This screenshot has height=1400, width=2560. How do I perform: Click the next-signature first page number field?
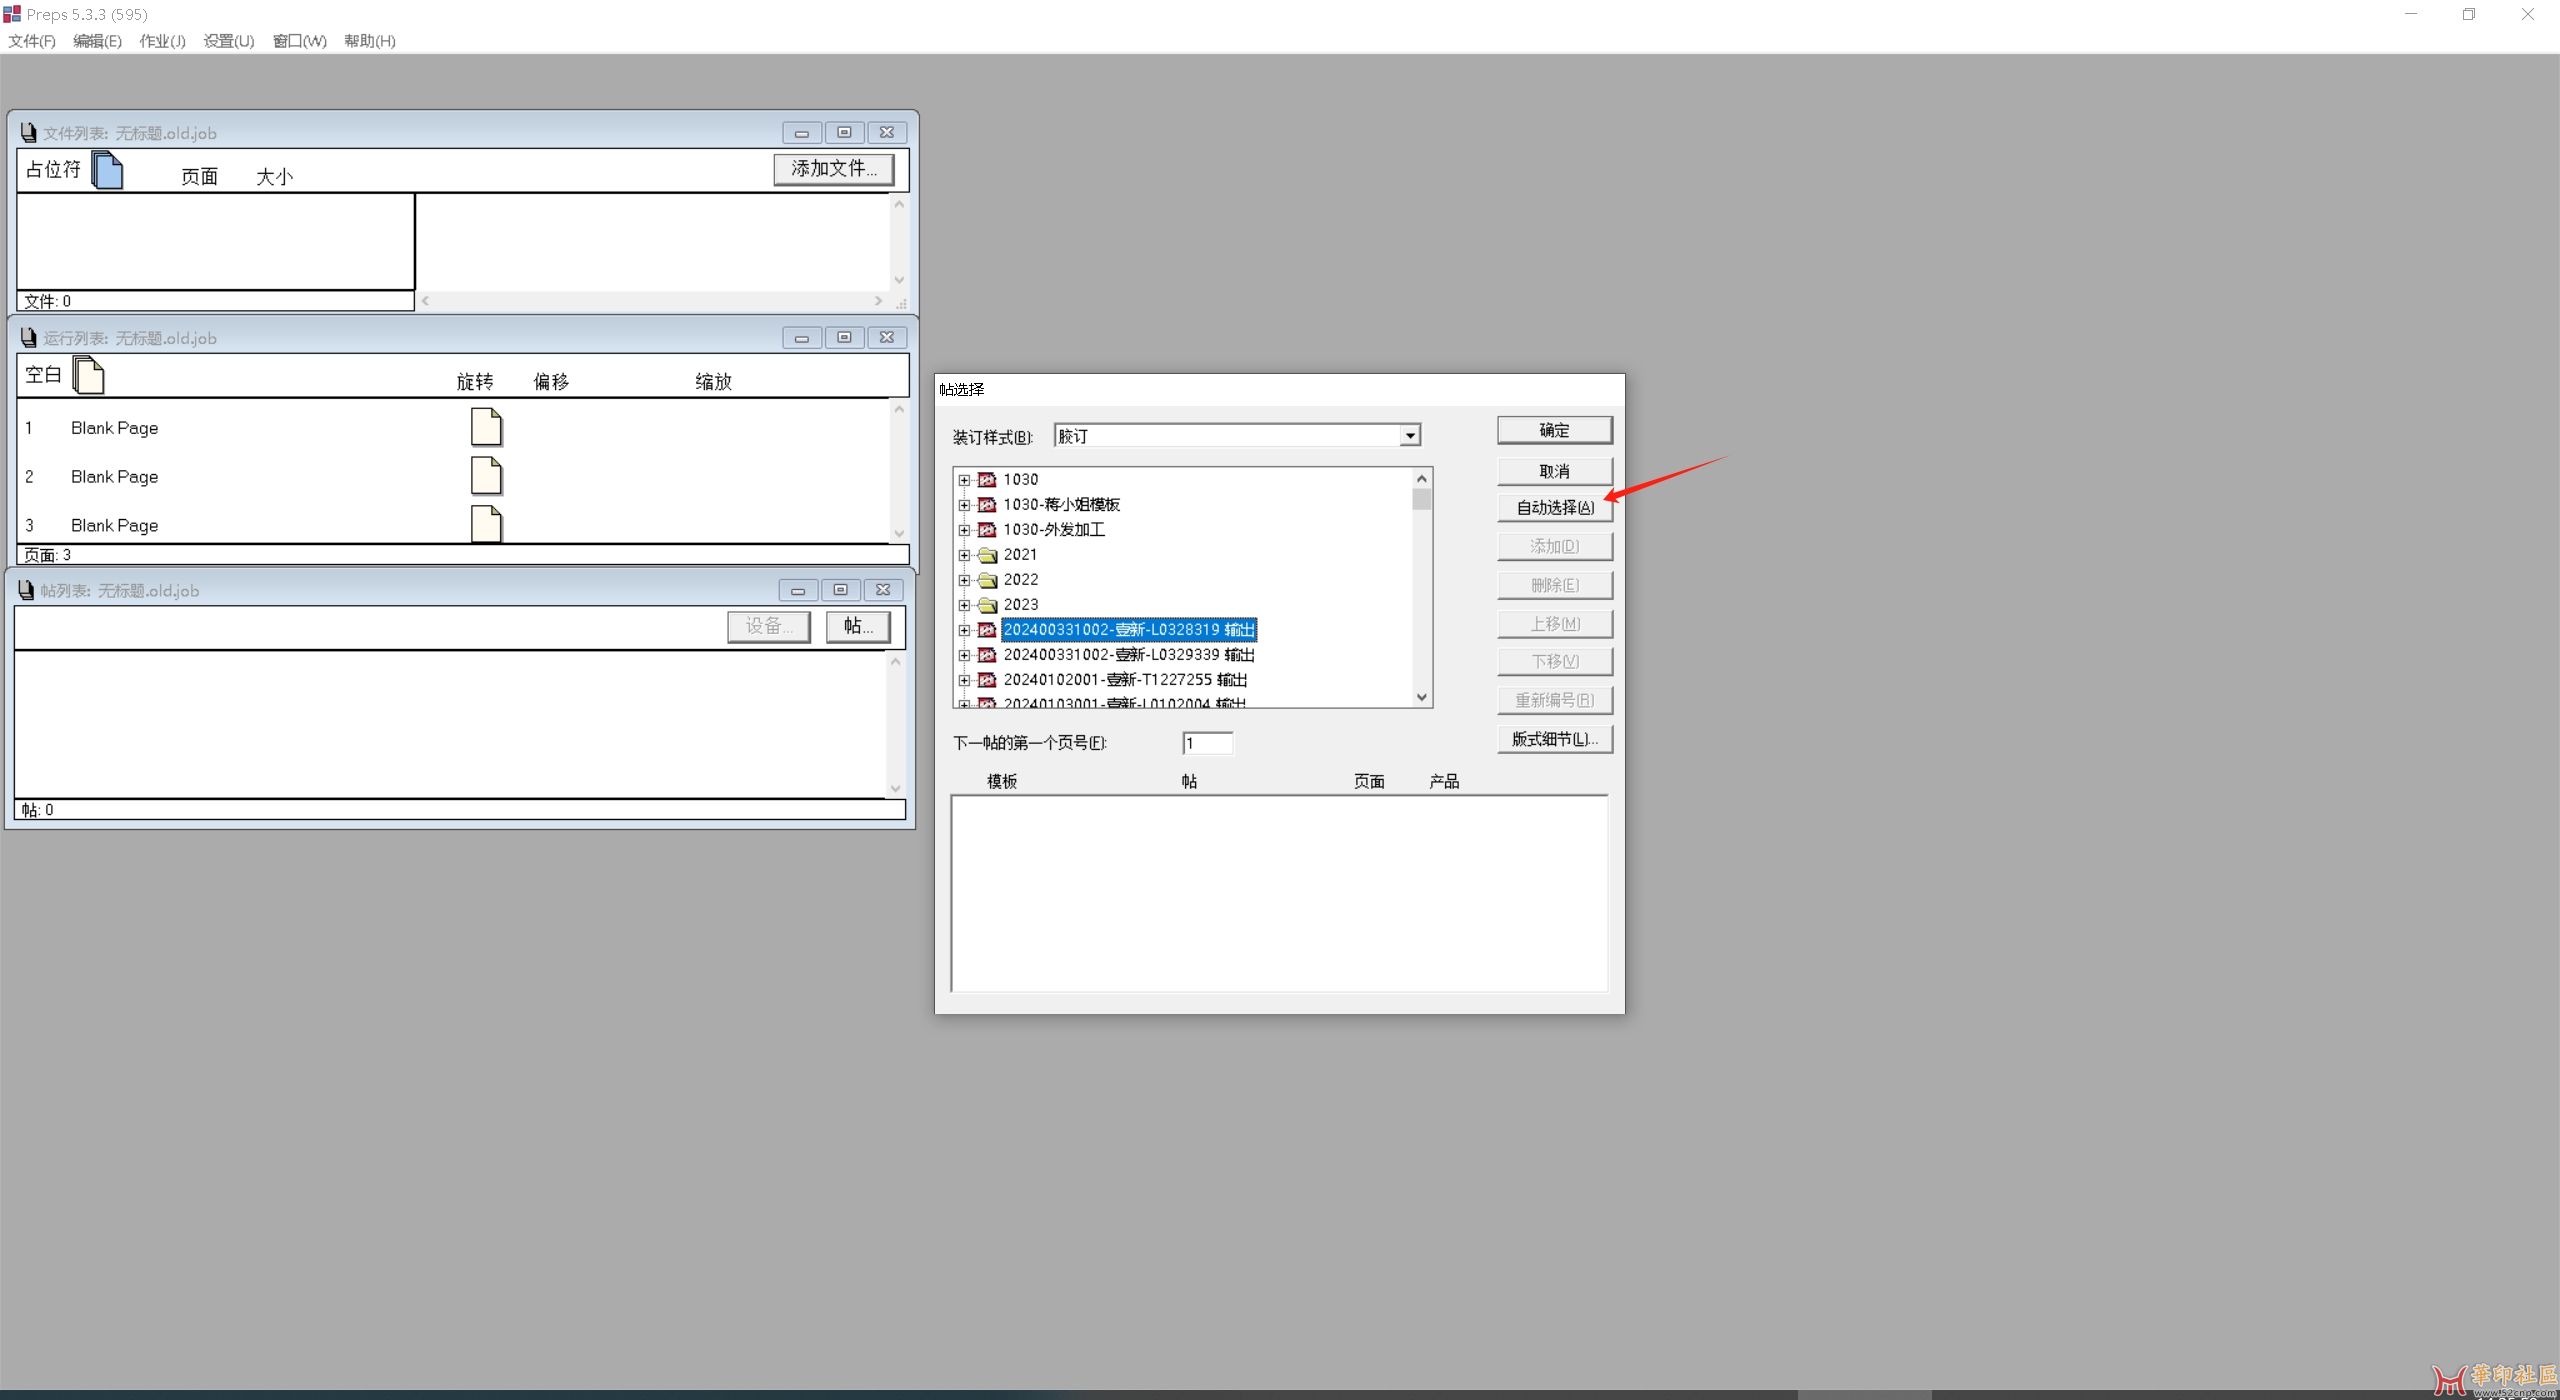tap(1207, 743)
